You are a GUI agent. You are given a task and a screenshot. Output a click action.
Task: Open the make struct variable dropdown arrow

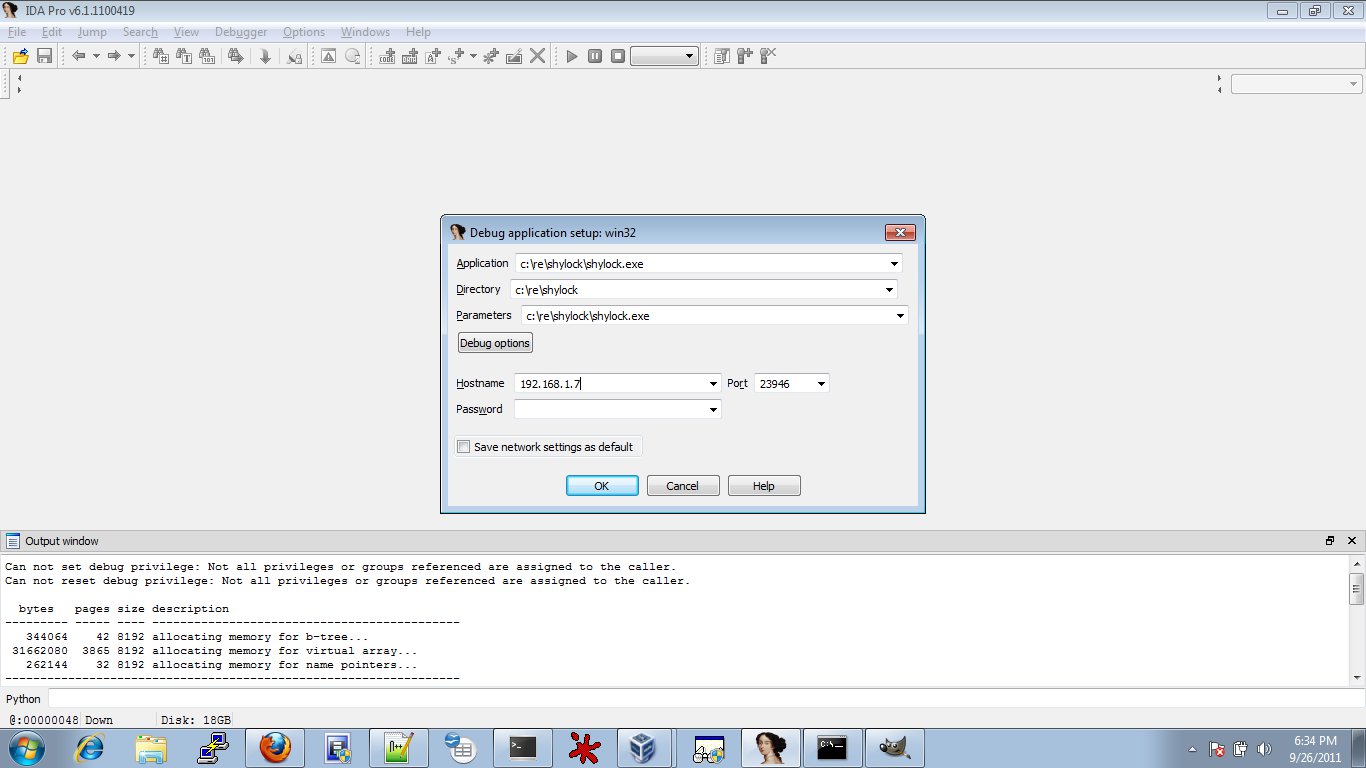[472, 56]
